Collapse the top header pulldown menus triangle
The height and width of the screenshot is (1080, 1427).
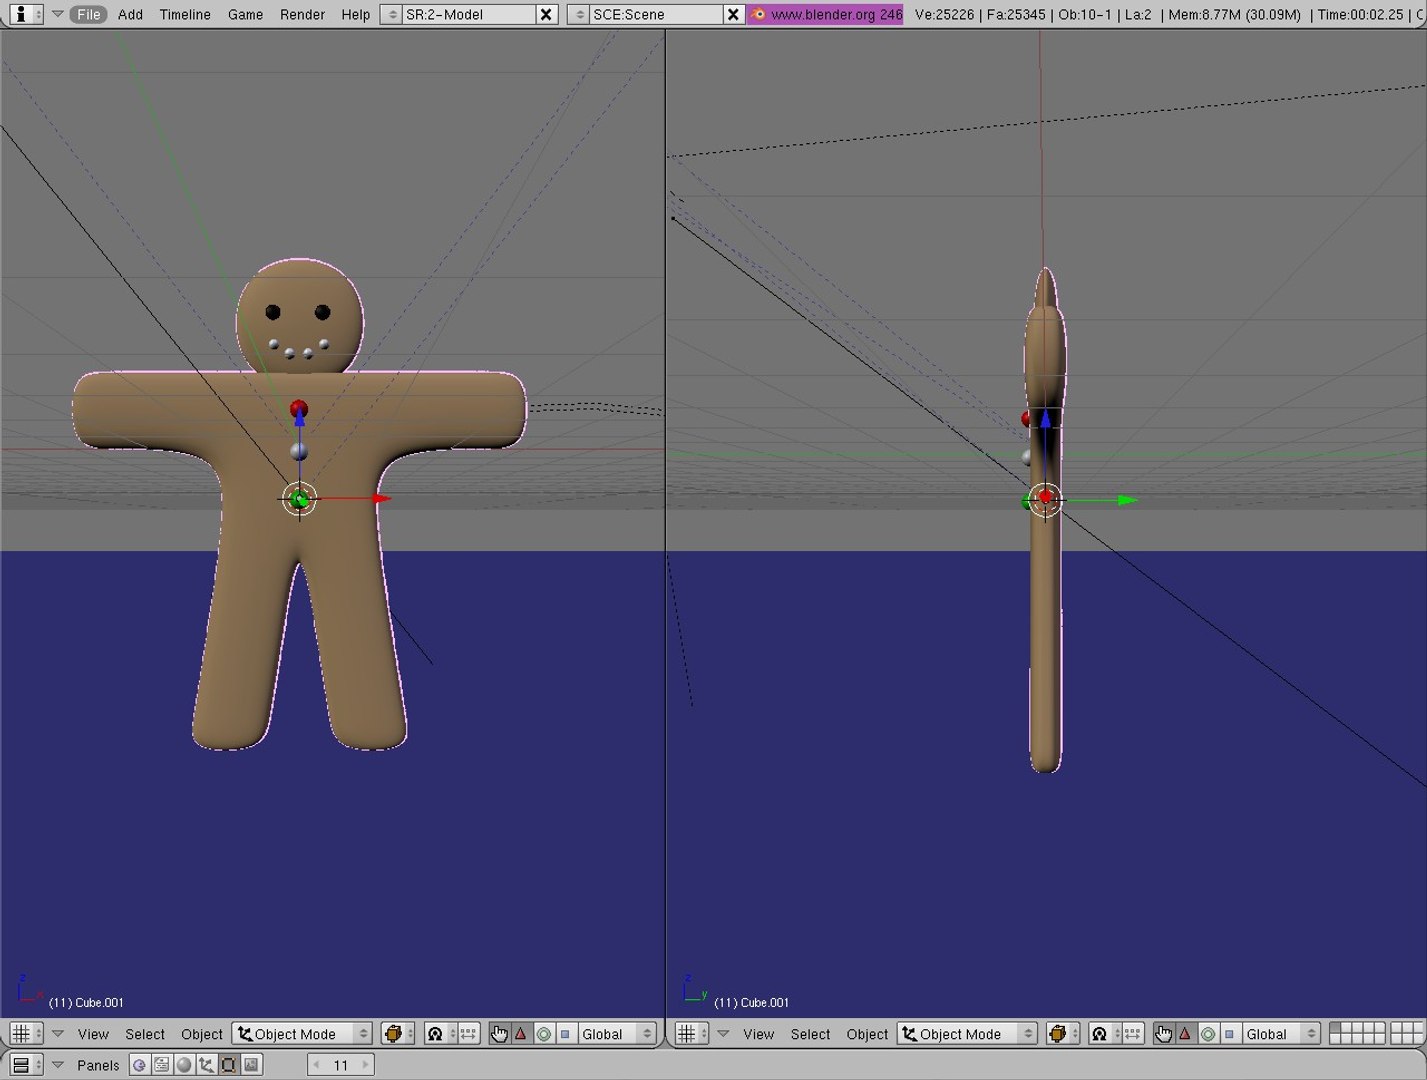tap(57, 14)
